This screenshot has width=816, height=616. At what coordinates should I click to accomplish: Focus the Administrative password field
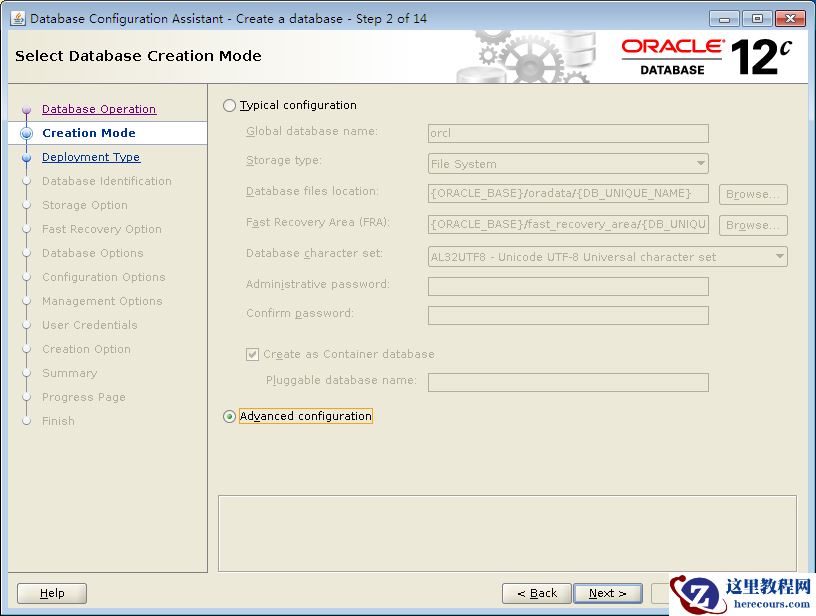click(568, 286)
